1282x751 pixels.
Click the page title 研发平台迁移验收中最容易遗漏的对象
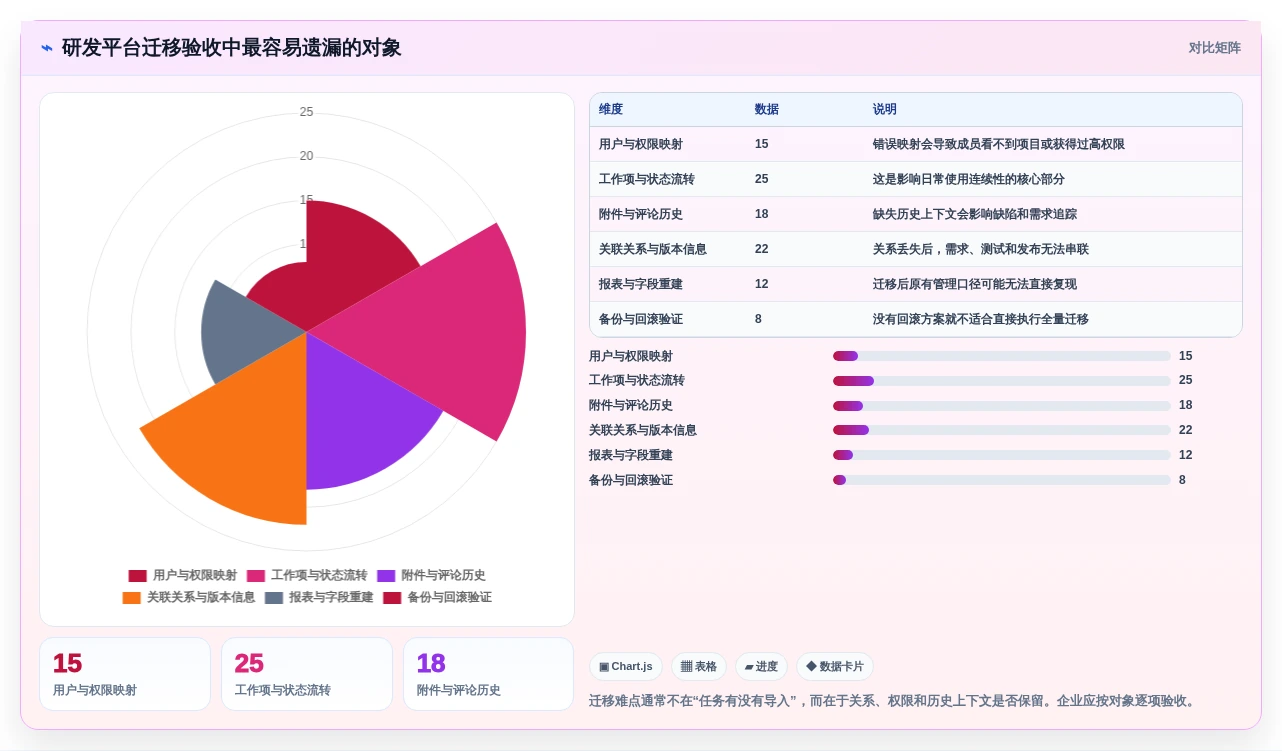click(x=231, y=48)
